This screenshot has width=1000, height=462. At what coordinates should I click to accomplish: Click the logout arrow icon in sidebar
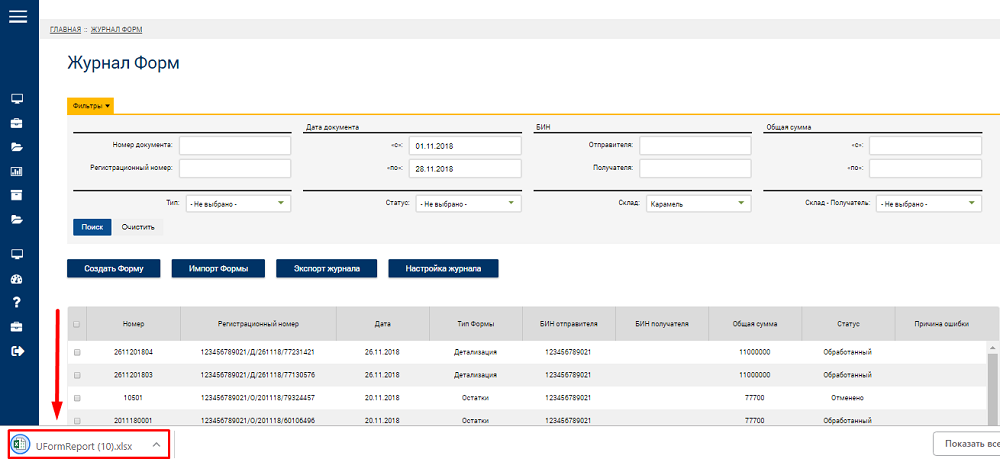click(17, 351)
